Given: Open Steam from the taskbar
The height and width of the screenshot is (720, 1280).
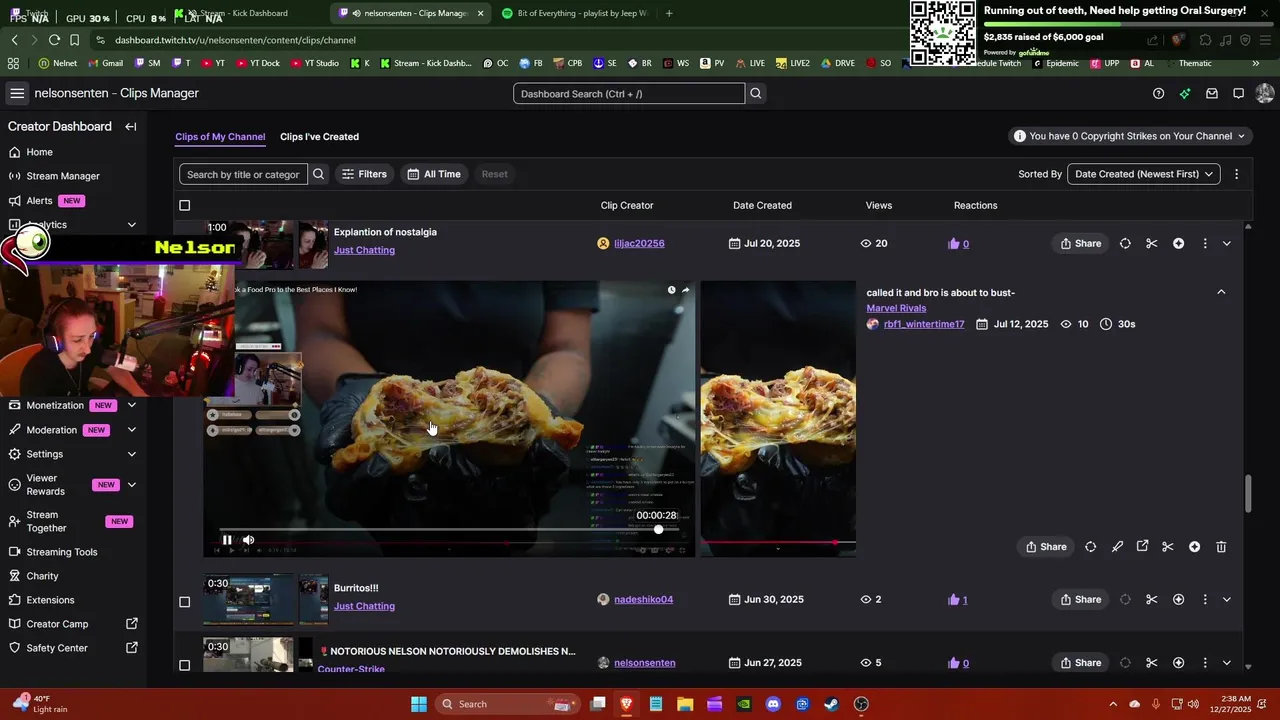Looking at the screenshot, I should point(832,704).
